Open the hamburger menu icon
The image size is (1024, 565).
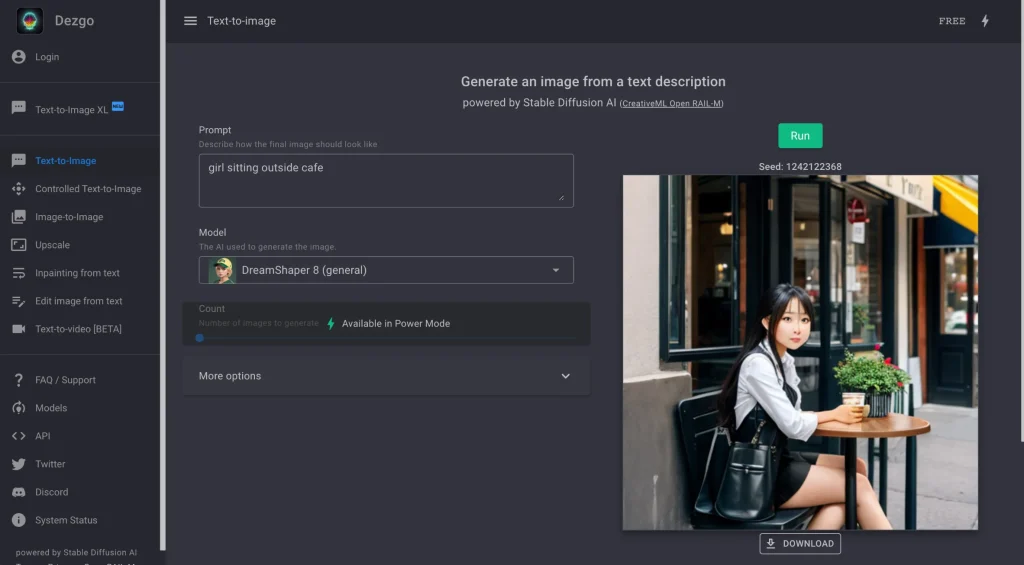click(190, 21)
